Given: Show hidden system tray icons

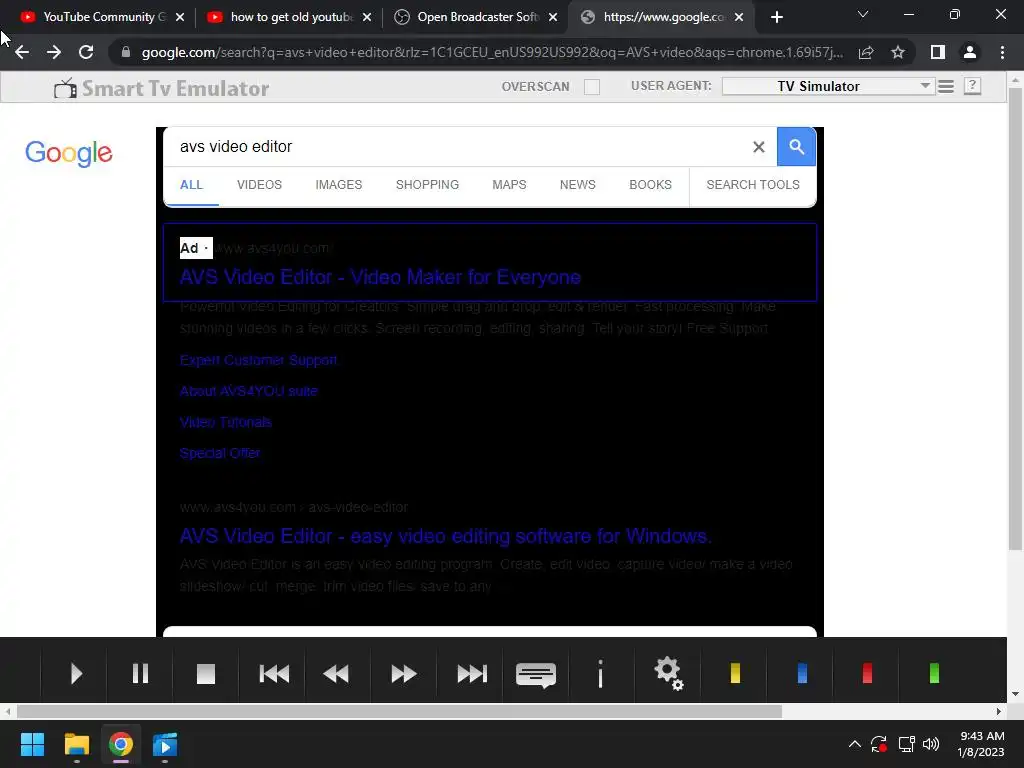Looking at the screenshot, I should pyautogui.click(x=854, y=744).
